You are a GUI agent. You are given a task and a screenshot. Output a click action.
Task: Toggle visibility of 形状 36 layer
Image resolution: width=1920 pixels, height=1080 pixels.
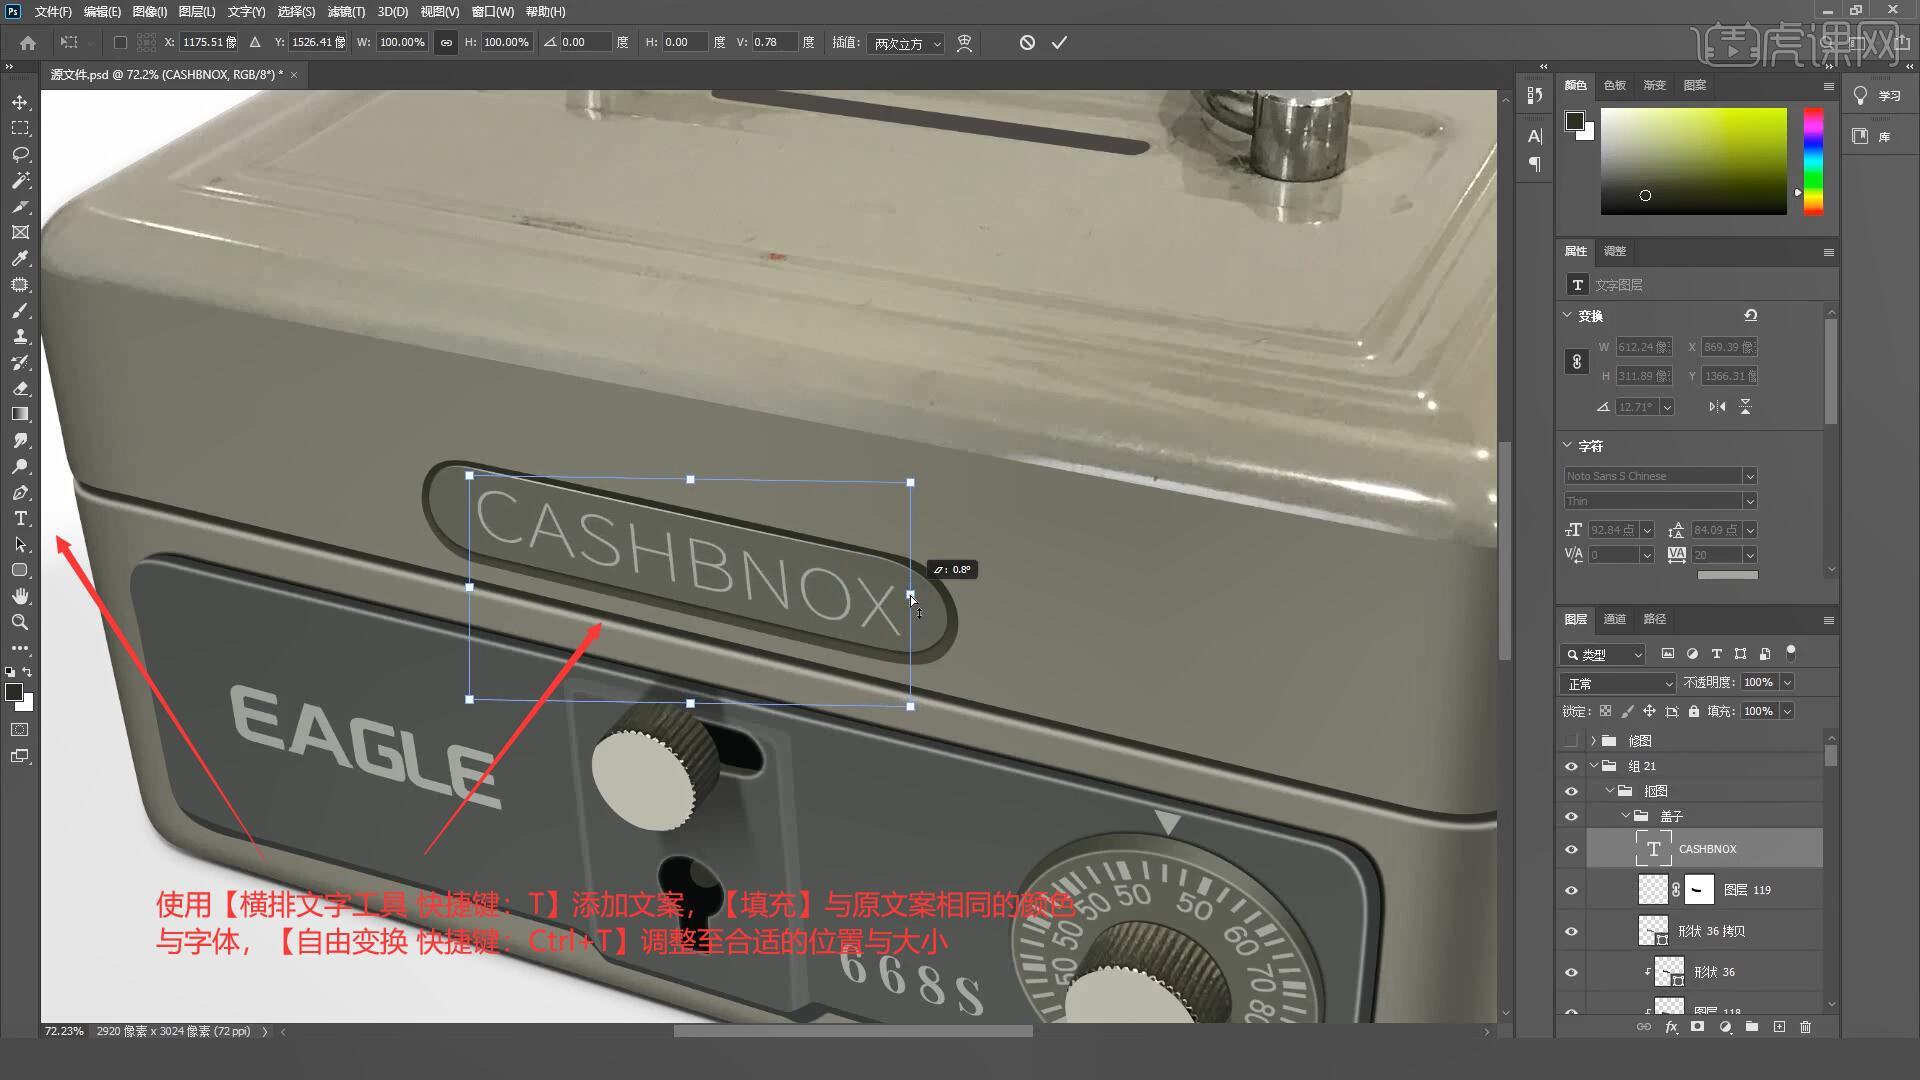point(1571,972)
